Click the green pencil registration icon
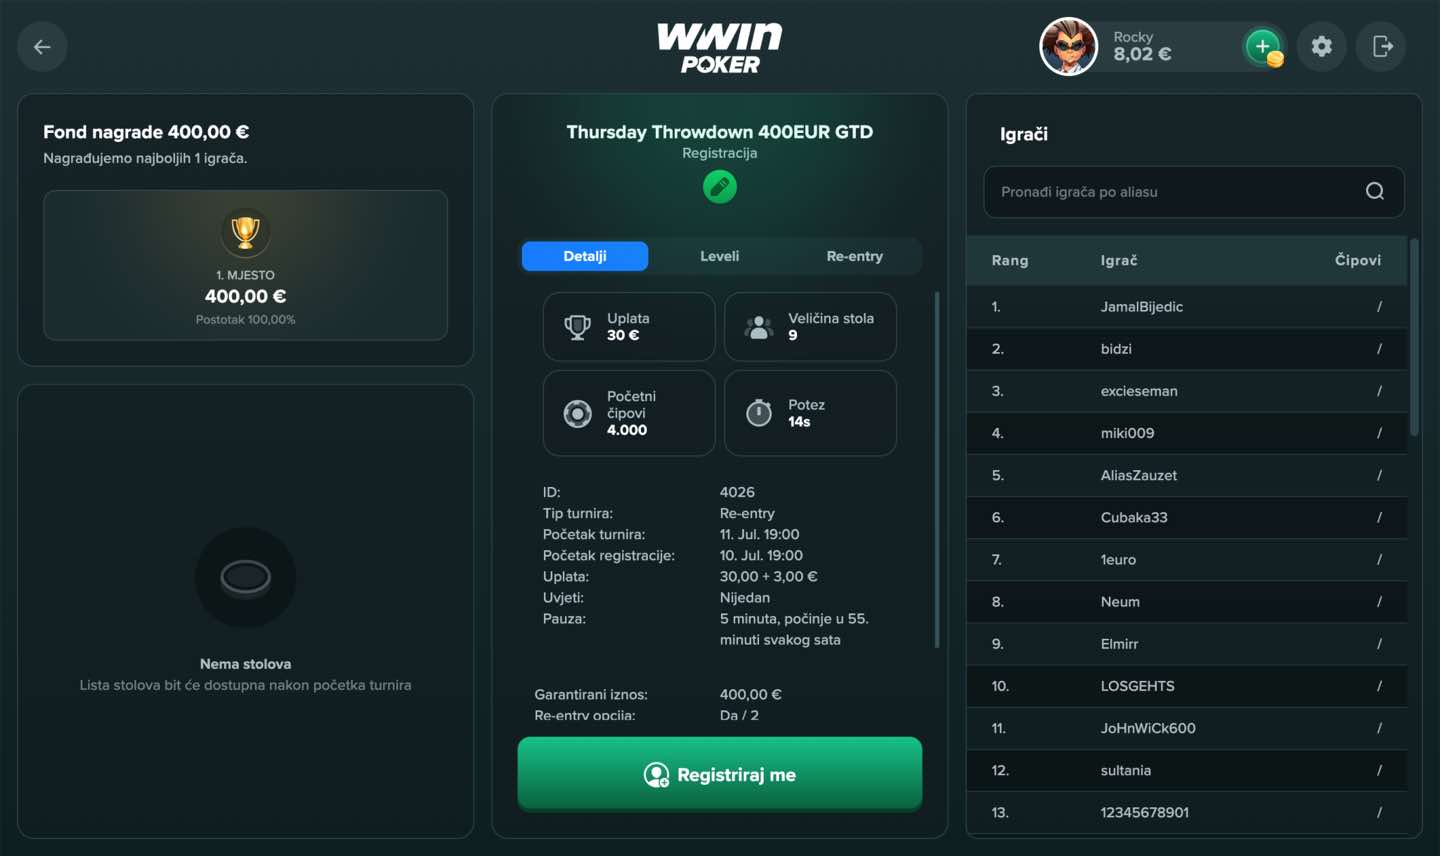Image resolution: width=1440 pixels, height=856 pixels. (720, 187)
